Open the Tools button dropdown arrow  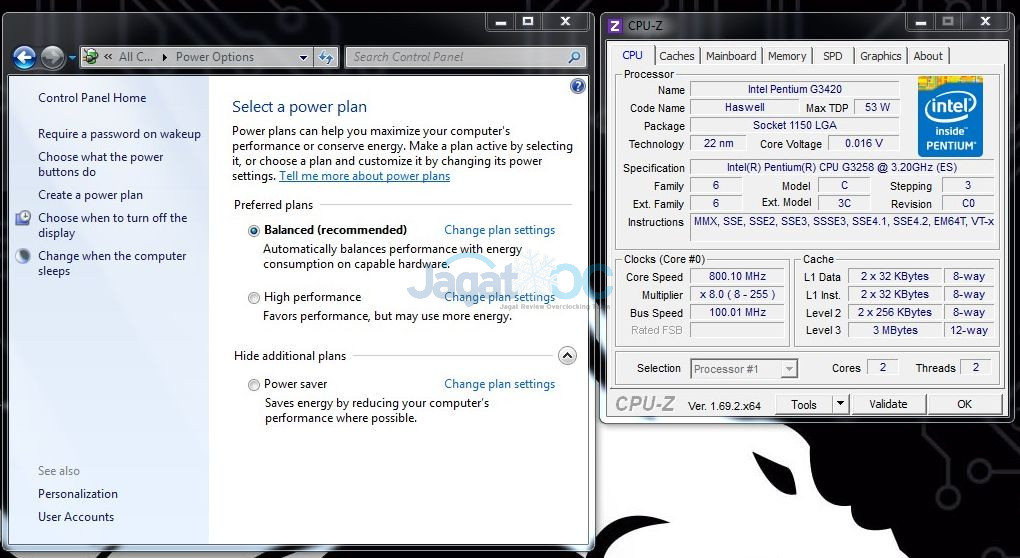[x=840, y=404]
